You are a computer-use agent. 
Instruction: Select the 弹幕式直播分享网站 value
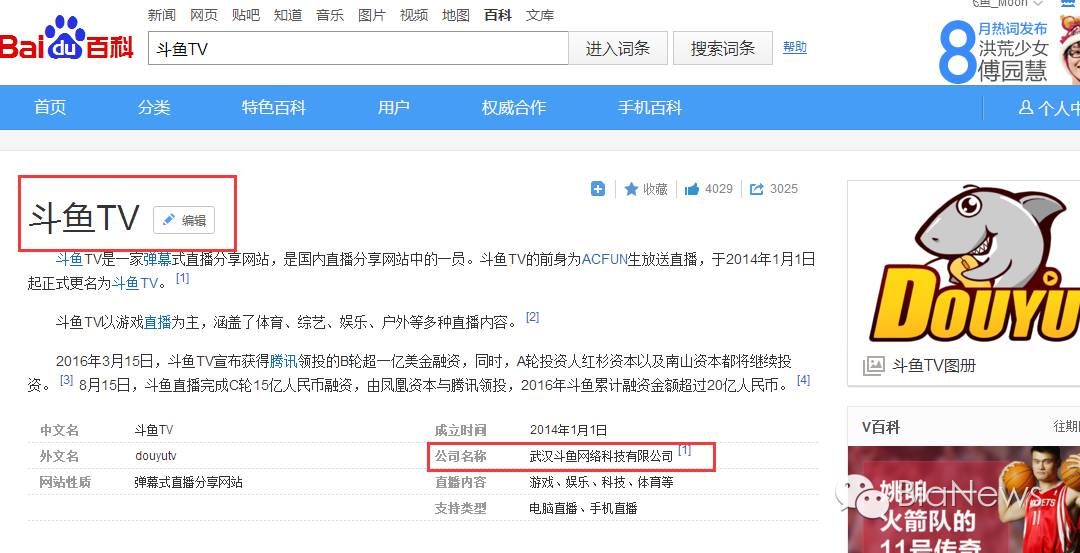click(x=188, y=482)
